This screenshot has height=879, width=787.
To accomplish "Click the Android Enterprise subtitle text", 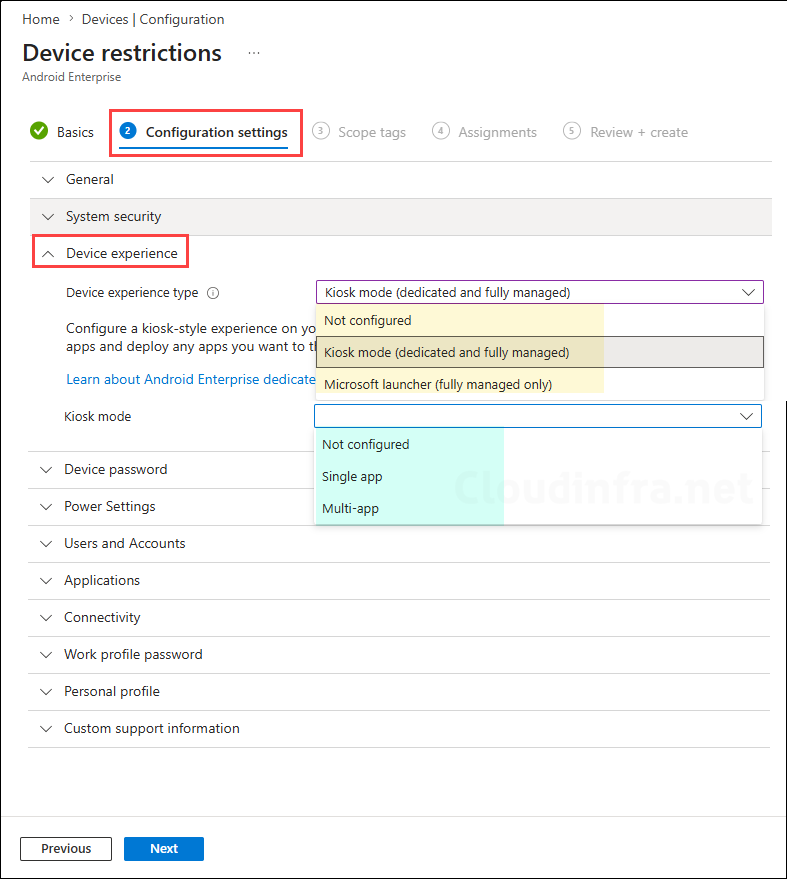I will [72, 77].
